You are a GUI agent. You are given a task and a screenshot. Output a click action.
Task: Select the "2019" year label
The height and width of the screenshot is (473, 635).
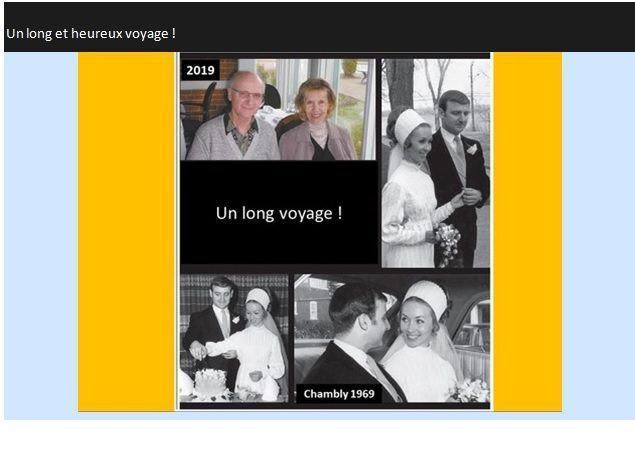[x=200, y=71]
